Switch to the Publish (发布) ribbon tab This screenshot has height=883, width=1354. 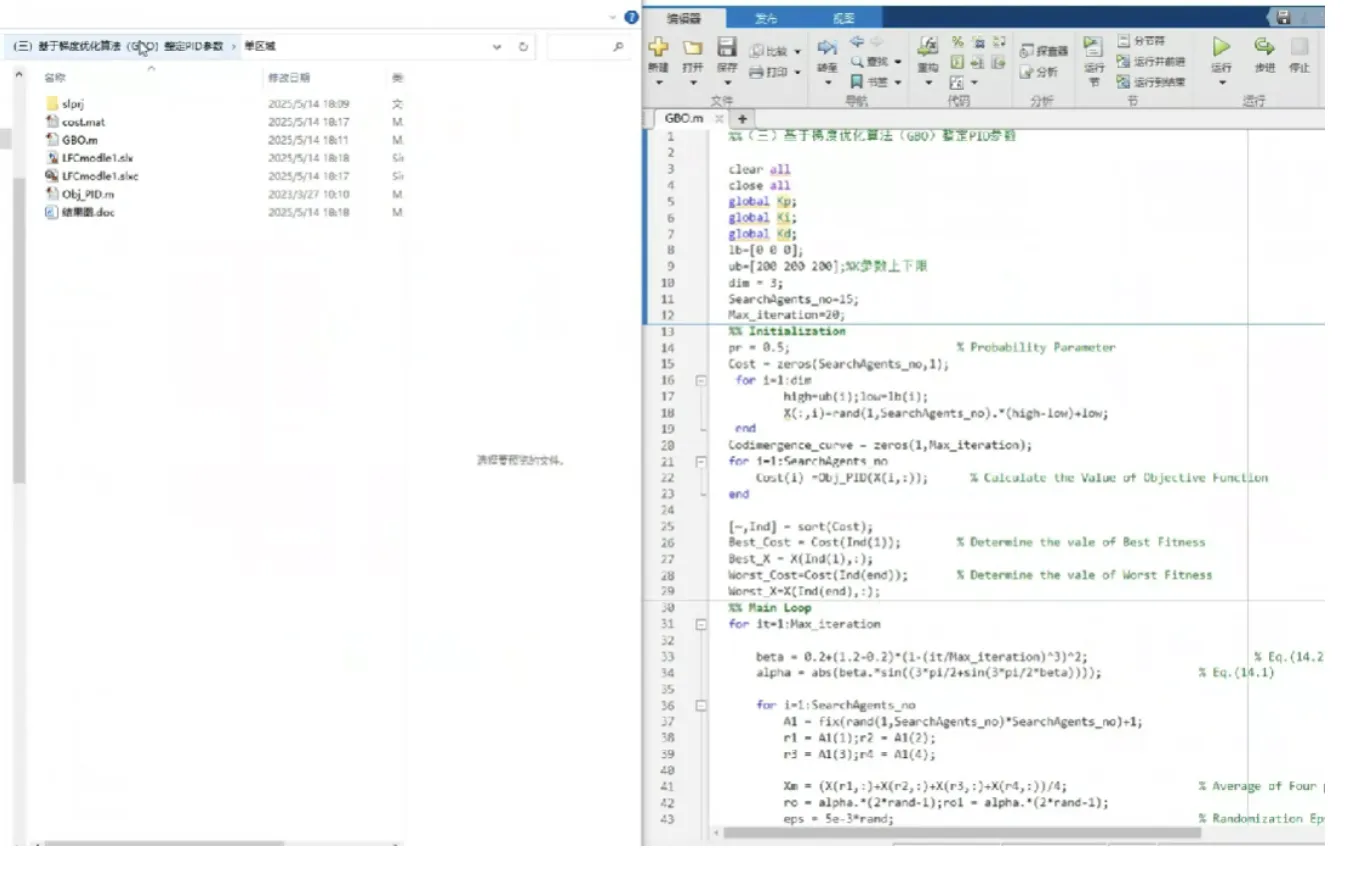[766, 18]
